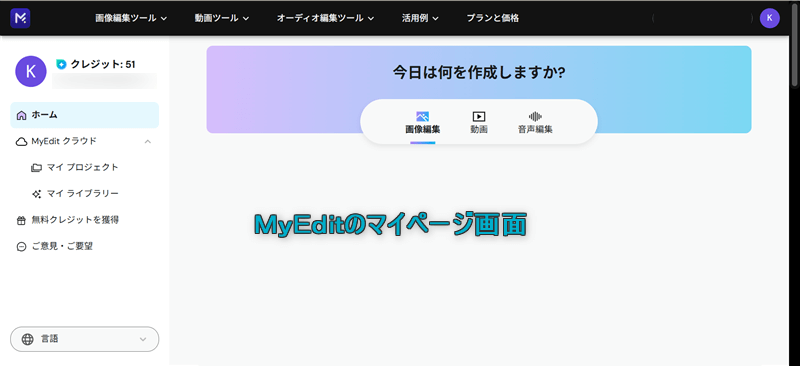Open マイ プロジェクト
Screen dimensions: 800x366
click(82, 167)
